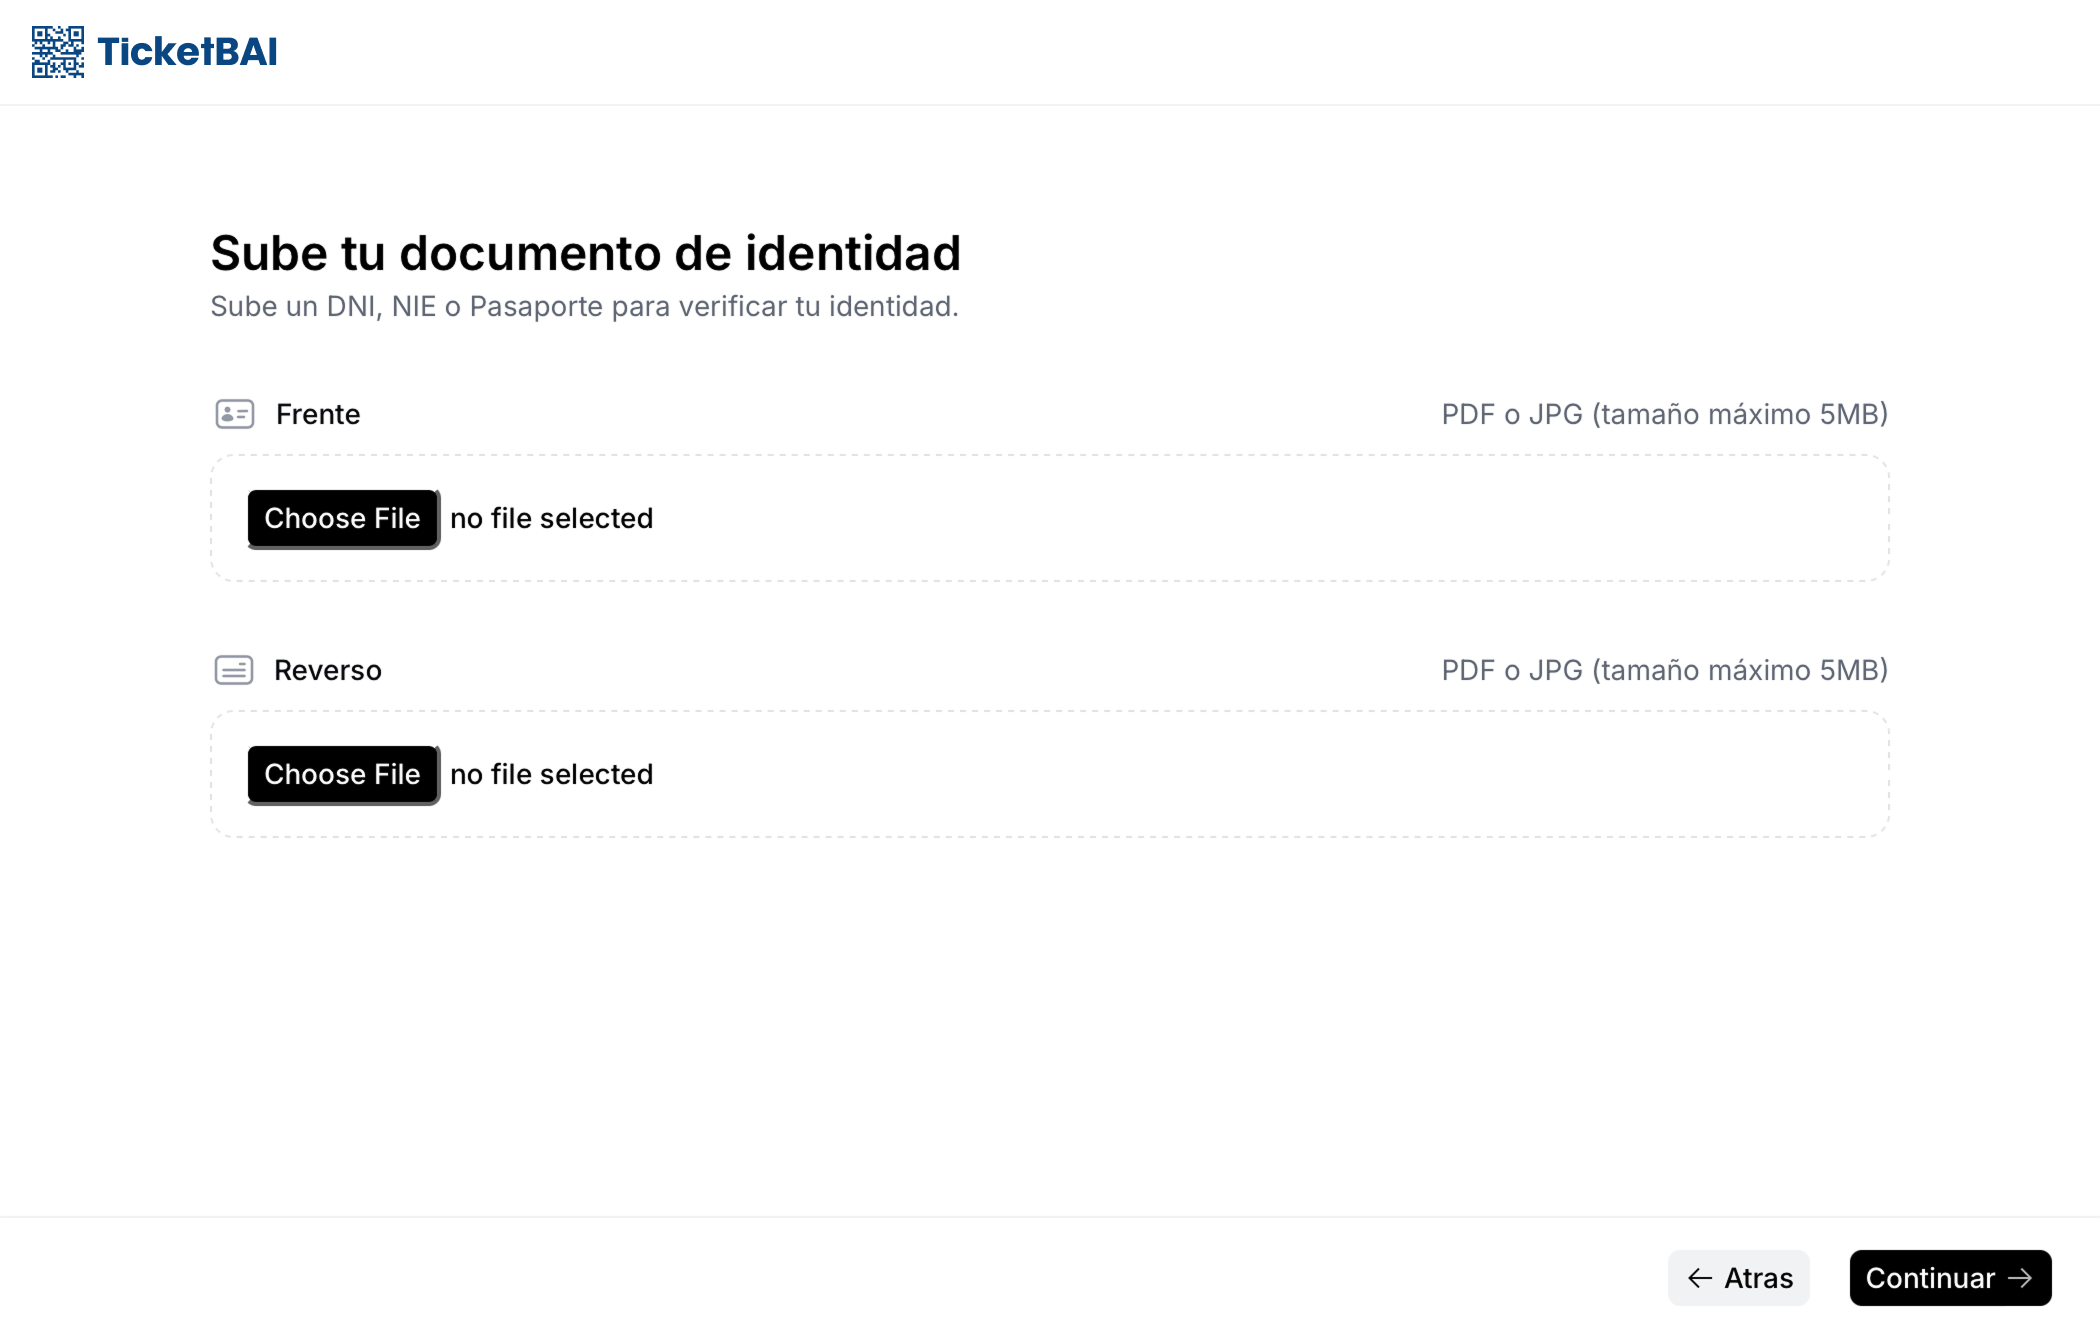The image size is (2100, 1338).
Task: Click the right arrow icon in Continuar
Action: tap(2021, 1278)
